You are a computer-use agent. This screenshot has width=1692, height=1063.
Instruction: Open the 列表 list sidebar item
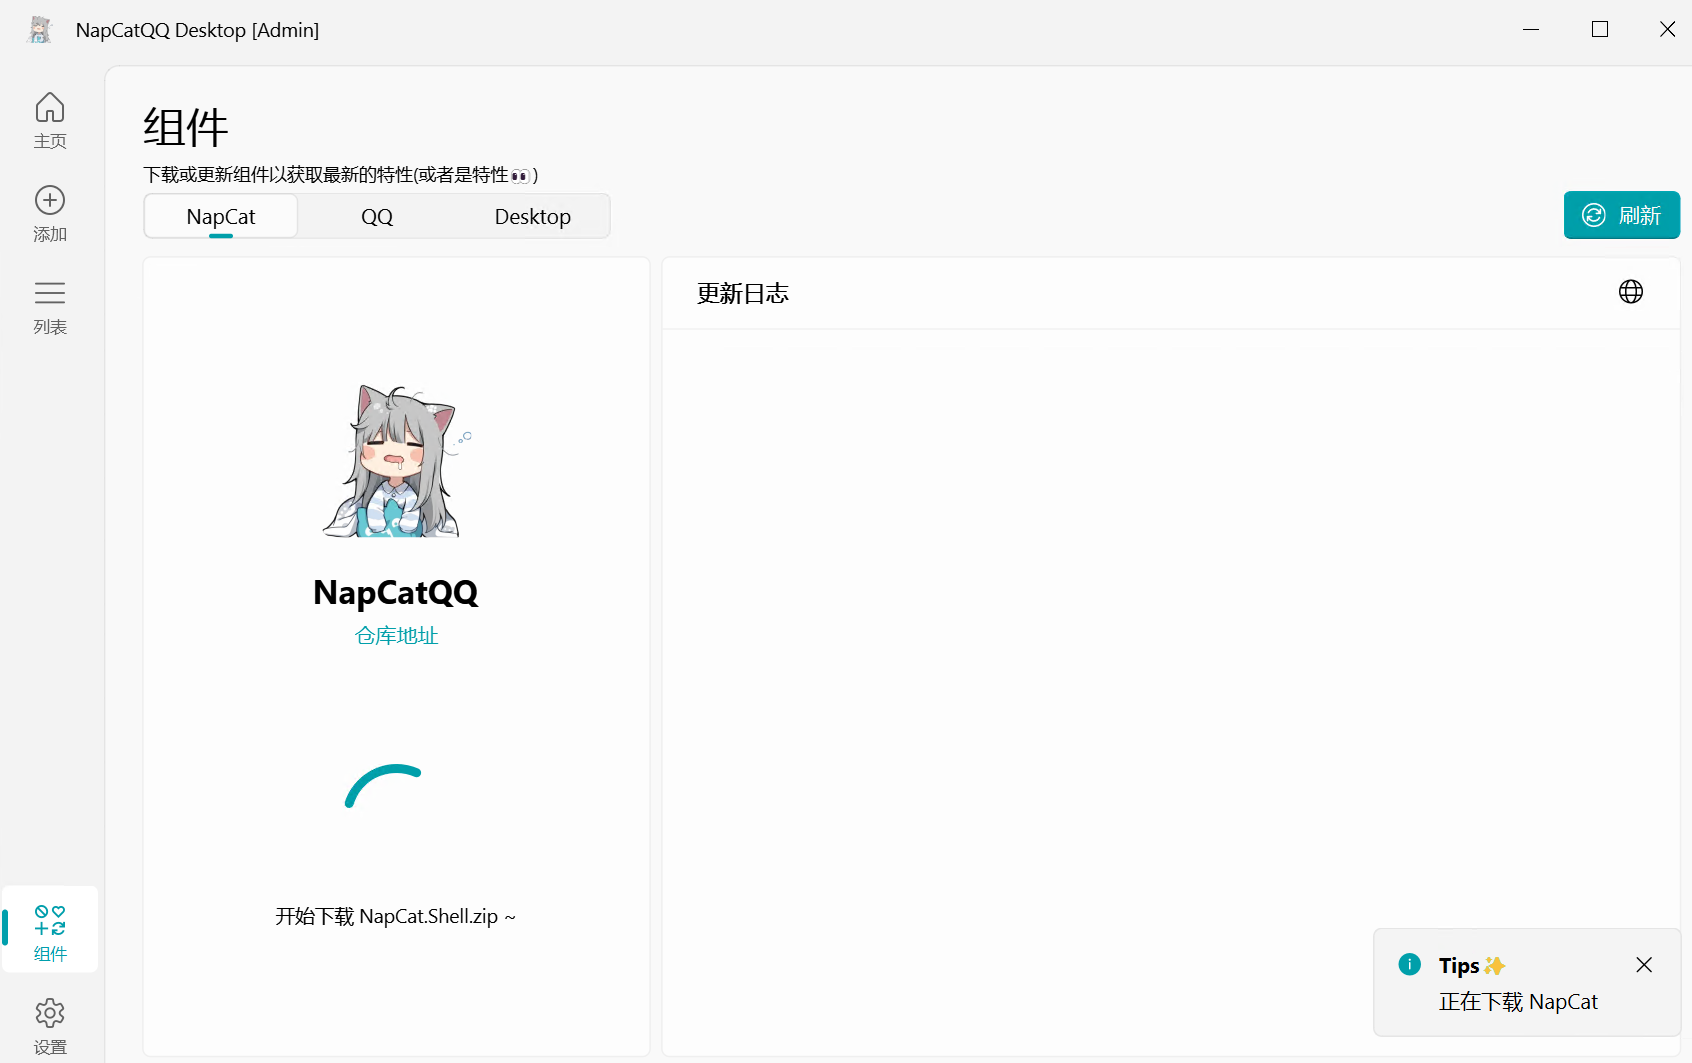point(50,307)
